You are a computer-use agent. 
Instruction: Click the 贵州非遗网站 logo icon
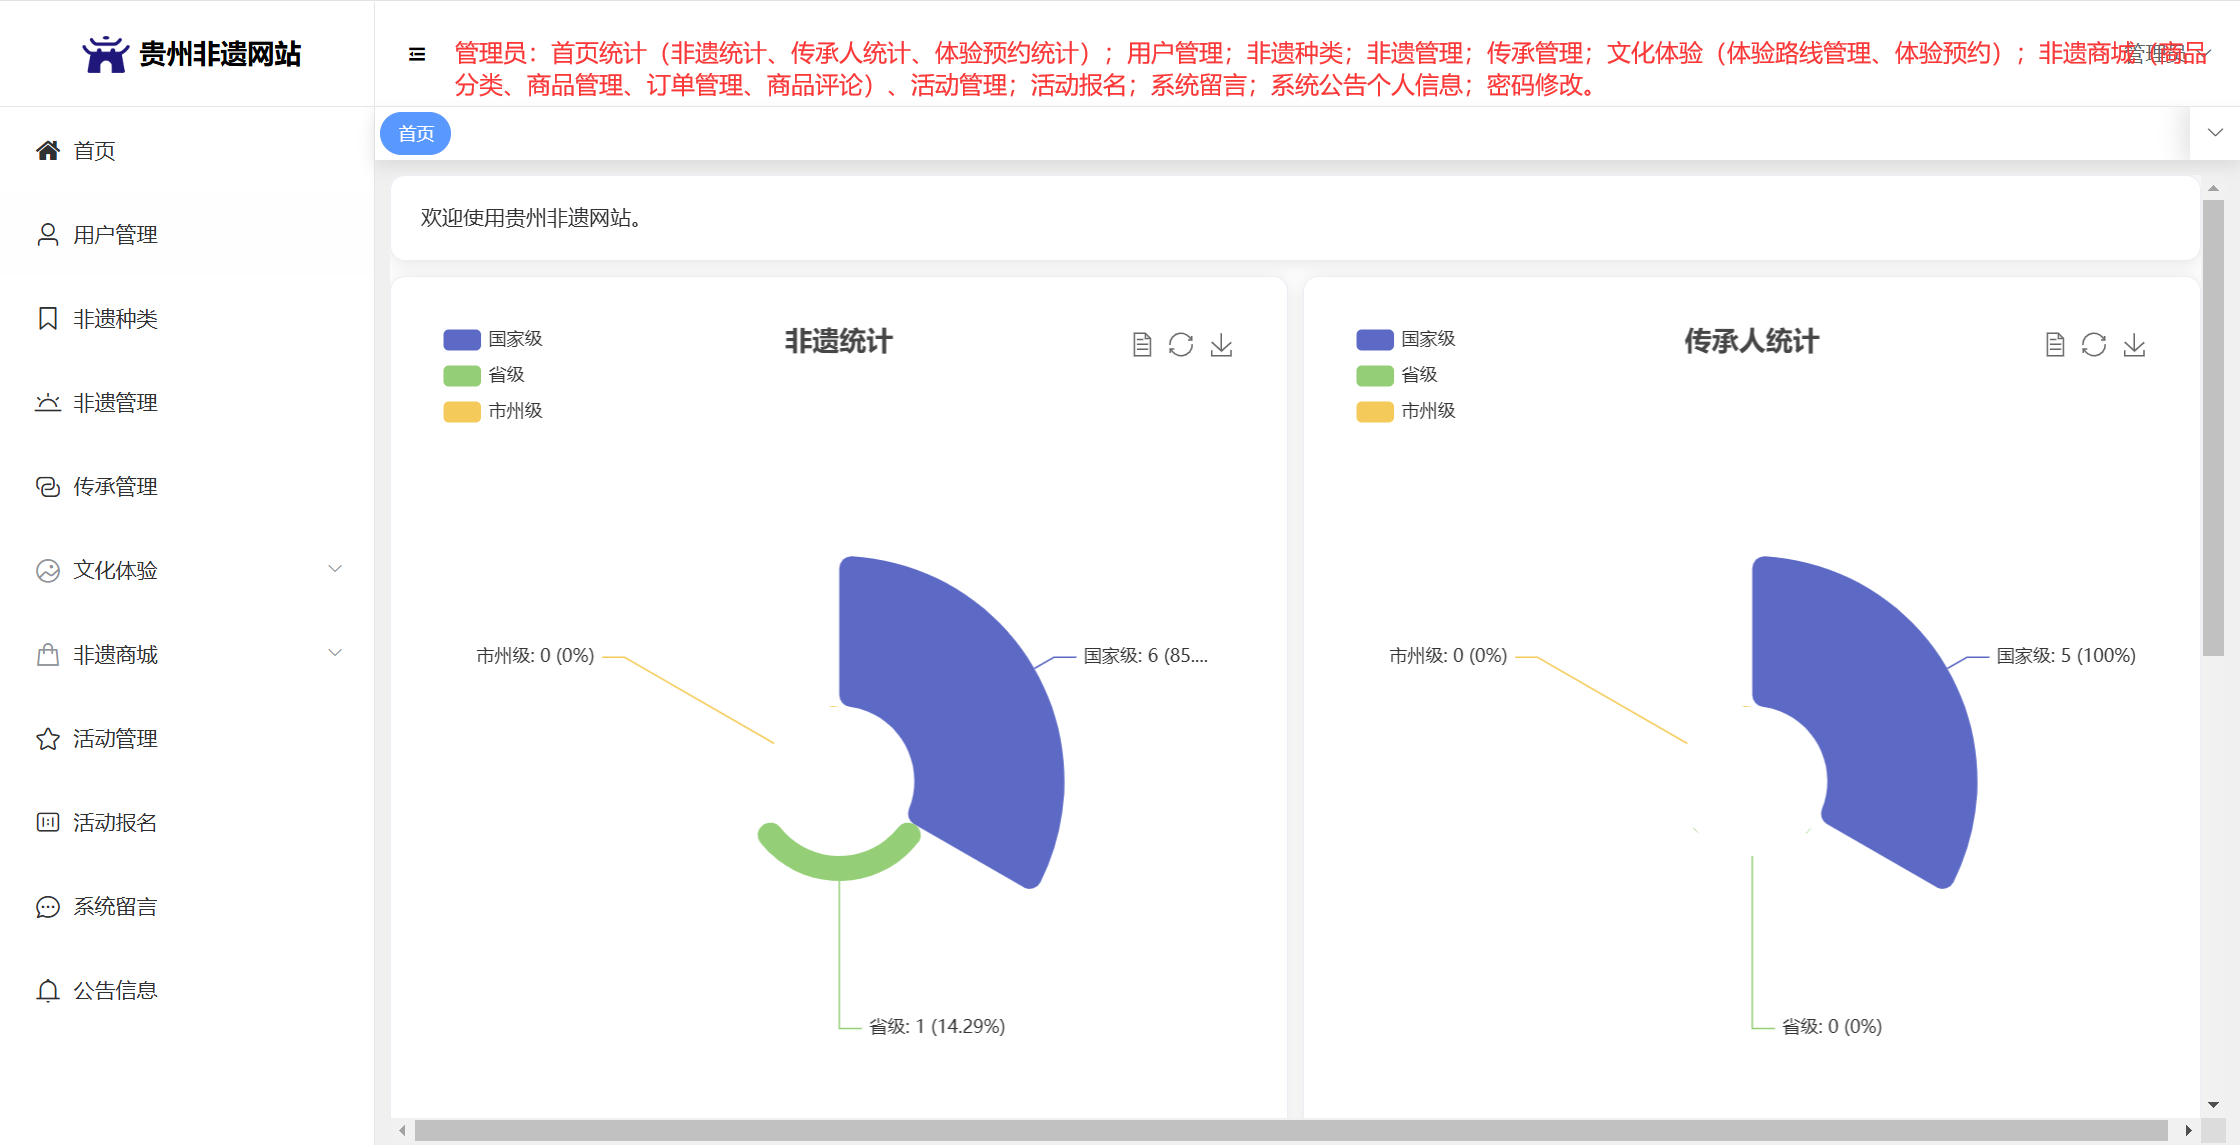point(105,54)
